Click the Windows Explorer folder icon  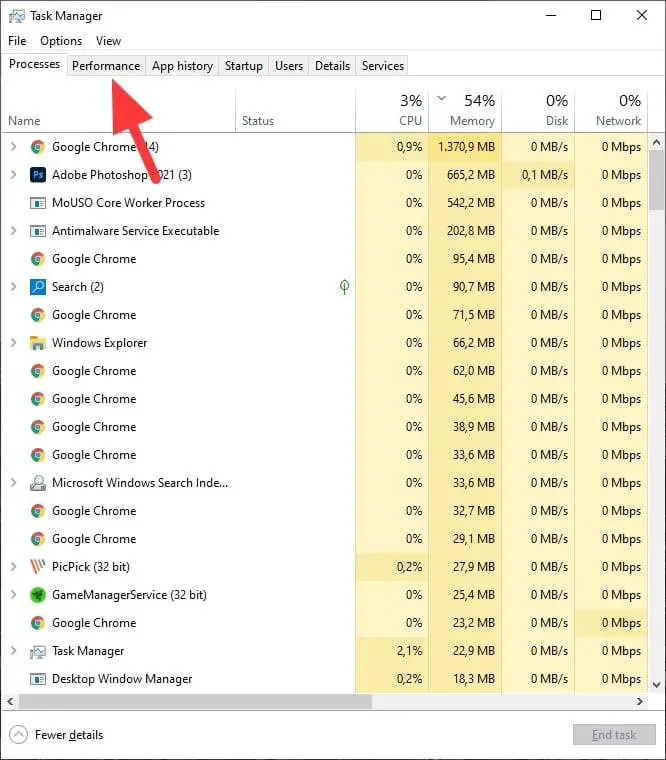pos(38,343)
